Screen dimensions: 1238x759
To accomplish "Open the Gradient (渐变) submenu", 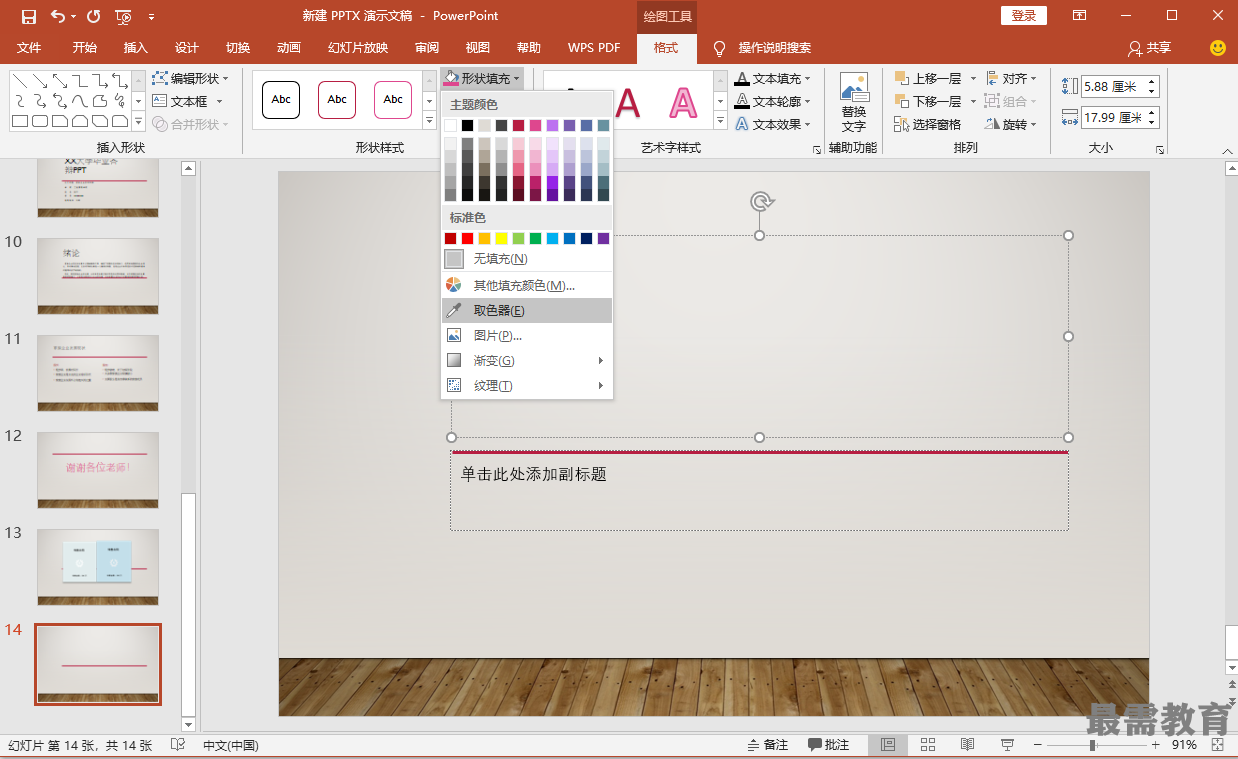I will coord(527,361).
